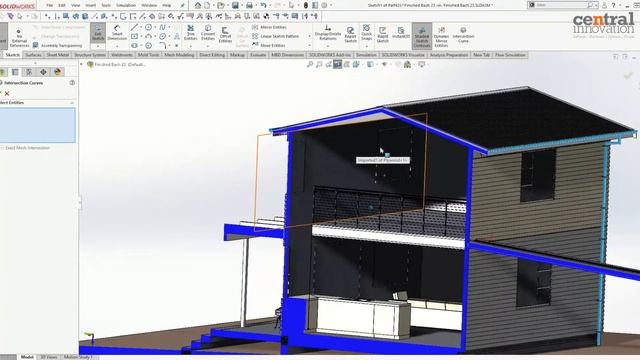Select the Sketch Fillet tool
This screenshot has height=360, width=640.
click(x=162, y=45)
